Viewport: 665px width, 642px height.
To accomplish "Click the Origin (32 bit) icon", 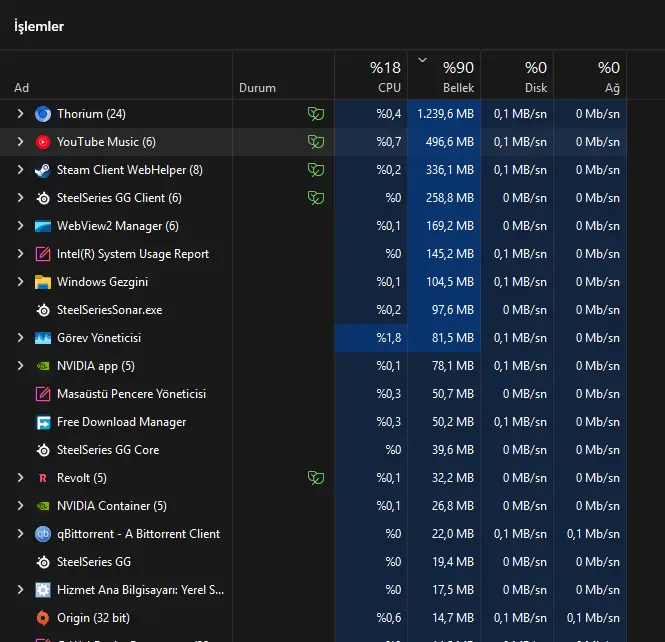I will (43, 618).
